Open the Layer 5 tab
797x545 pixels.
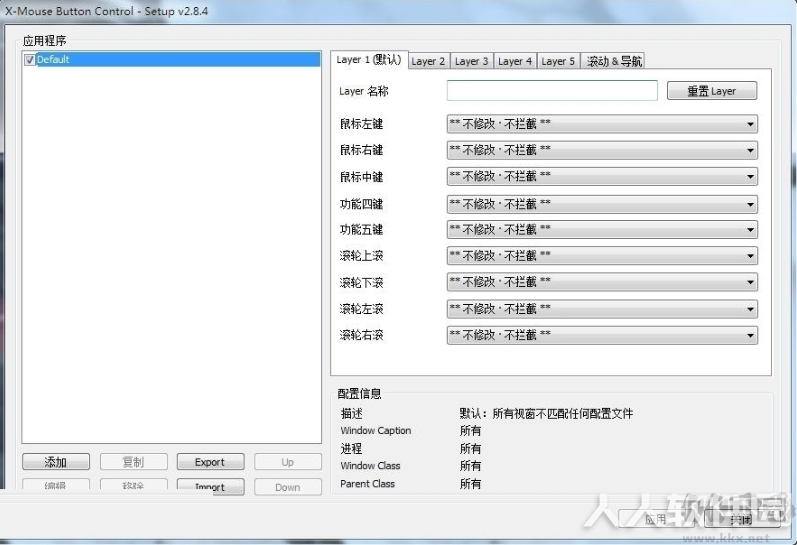tap(558, 62)
